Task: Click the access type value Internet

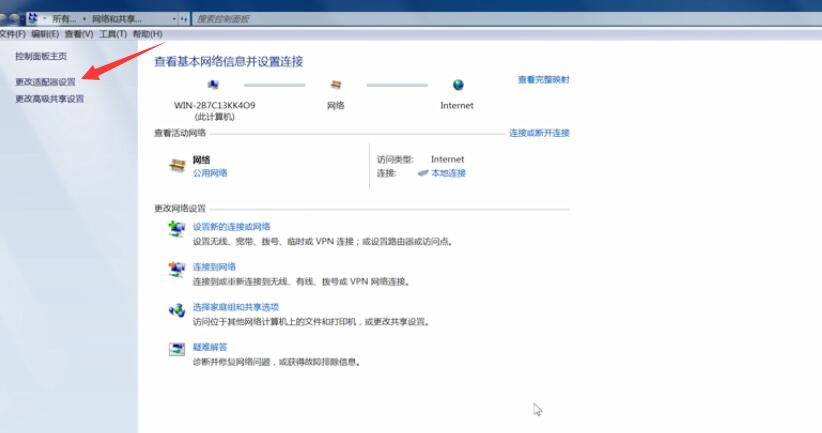Action: pyautogui.click(x=447, y=159)
